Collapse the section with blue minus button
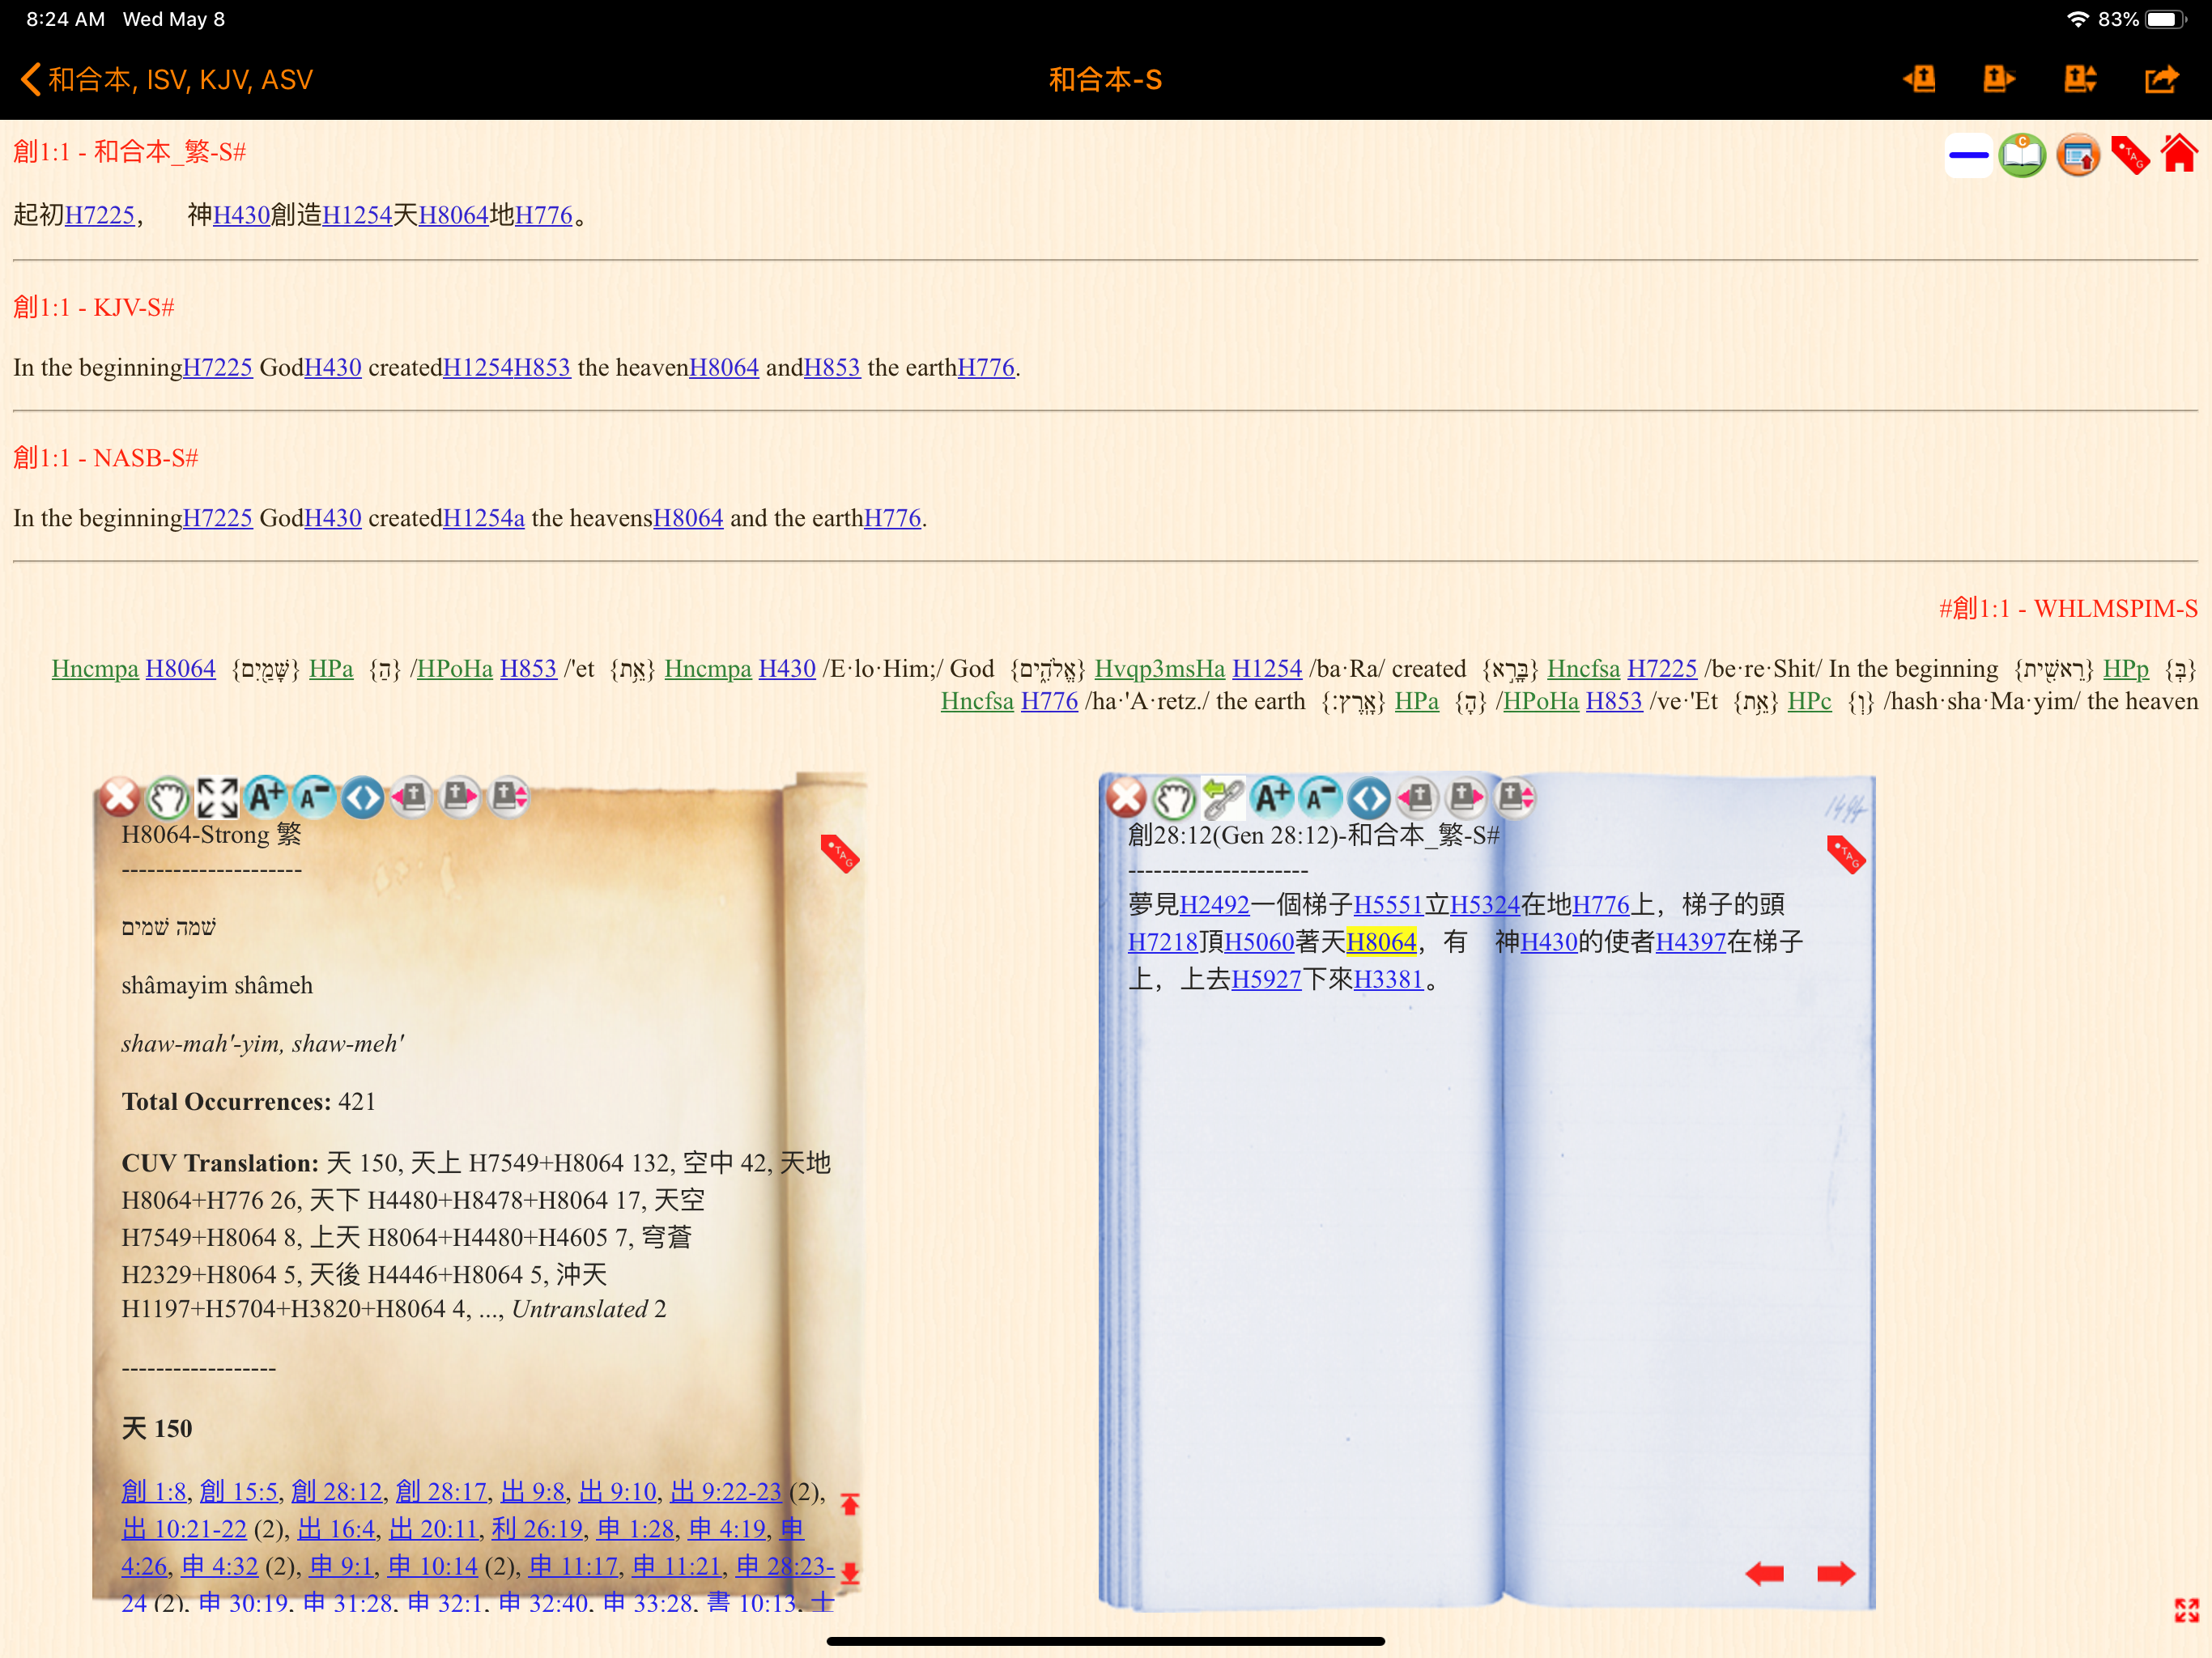 1968,156
